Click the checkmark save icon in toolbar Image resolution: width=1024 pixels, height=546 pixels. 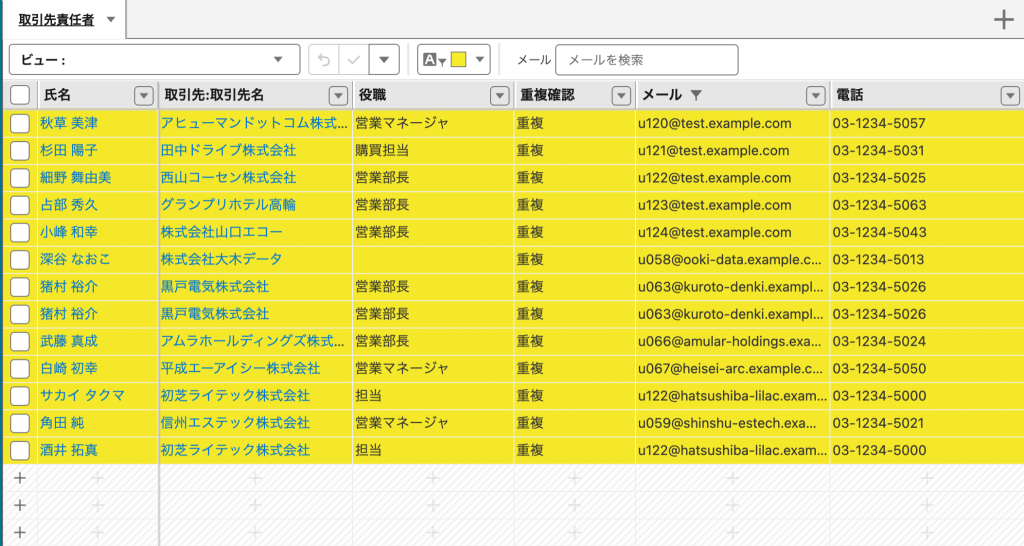click(x=353, y=60)
